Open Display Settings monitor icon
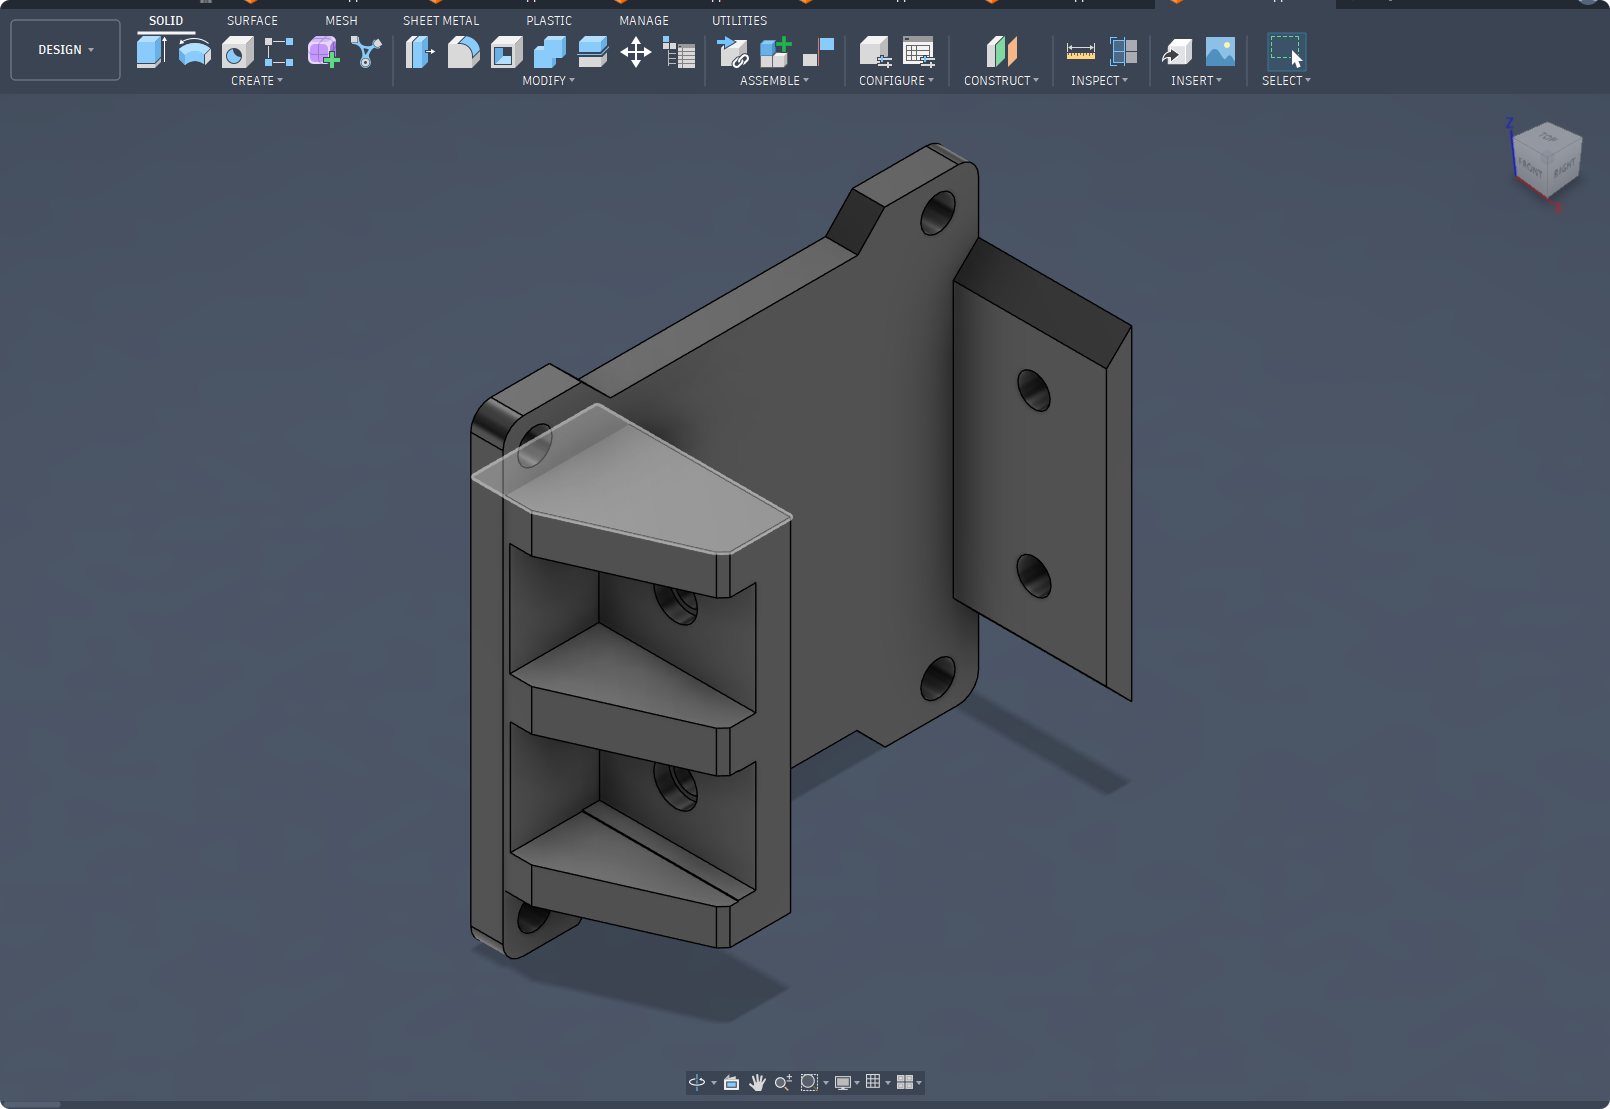1610x1109 pixels. pos(842,1082)
